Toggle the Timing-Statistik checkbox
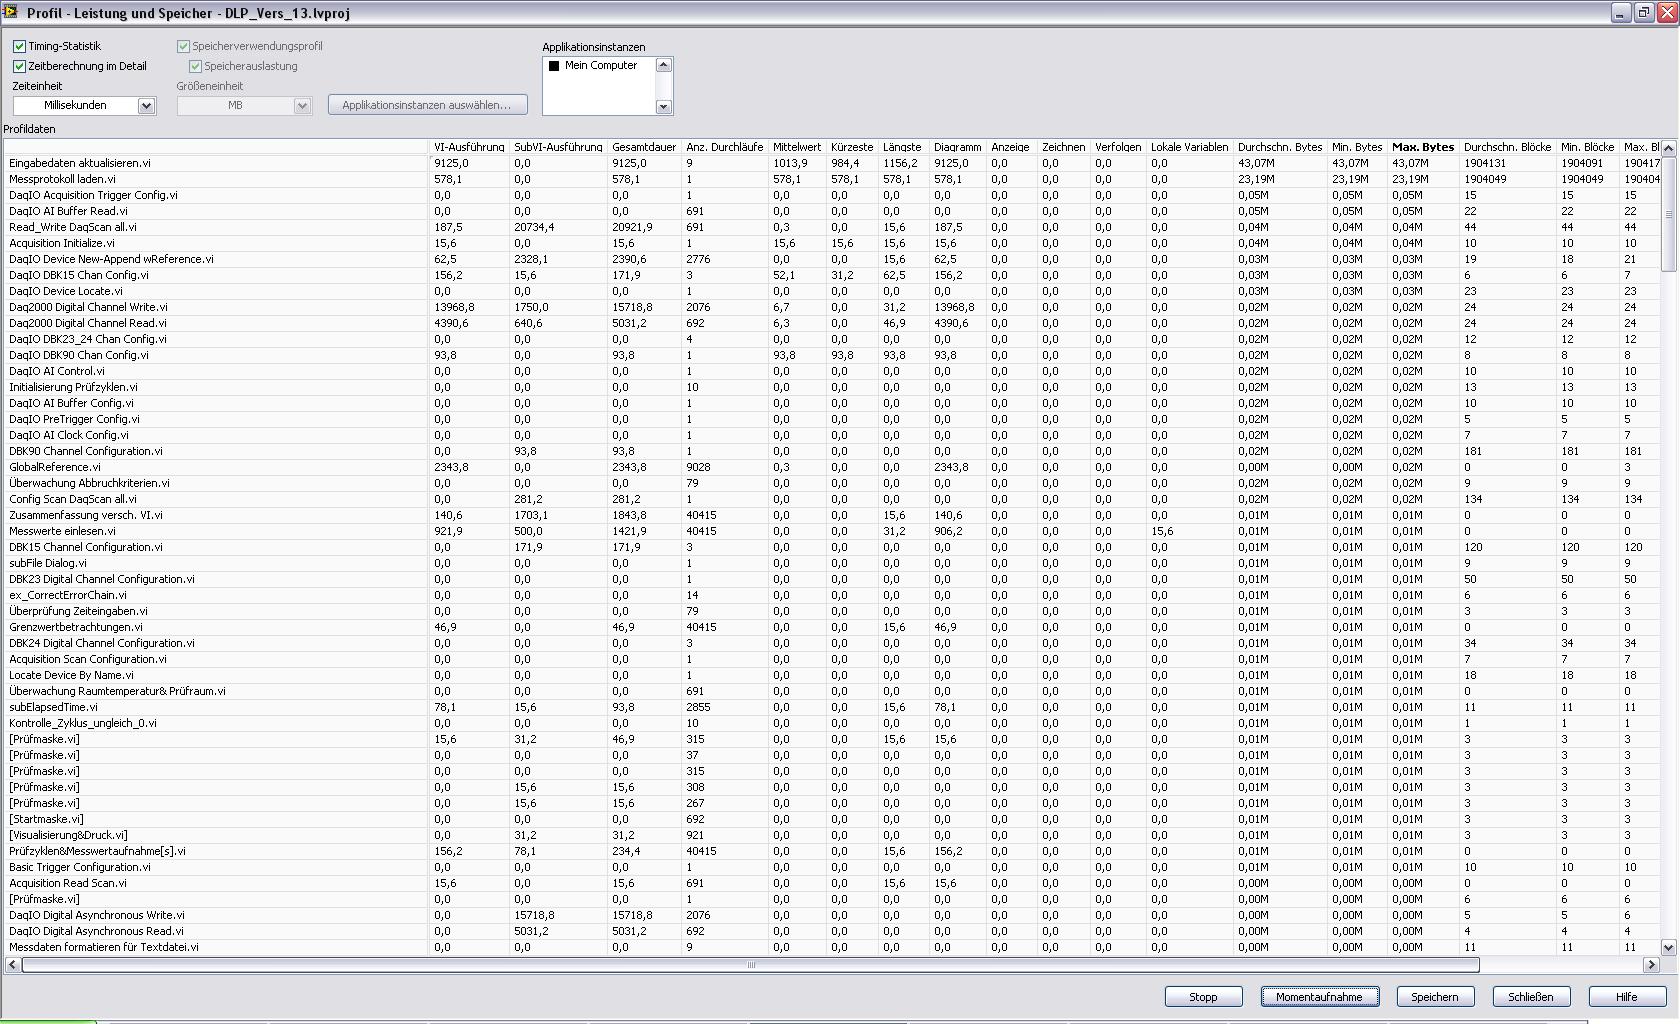Image resolution: width=1680 pixels, height=1024 pixels. point(19,46)
